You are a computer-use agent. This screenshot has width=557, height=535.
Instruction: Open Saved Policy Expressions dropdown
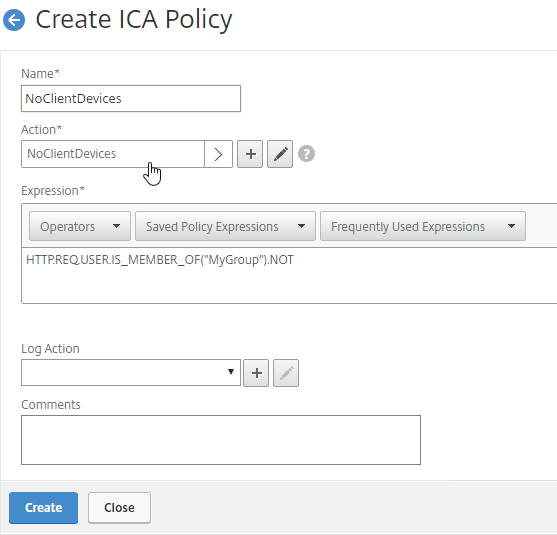click(225, 226)
